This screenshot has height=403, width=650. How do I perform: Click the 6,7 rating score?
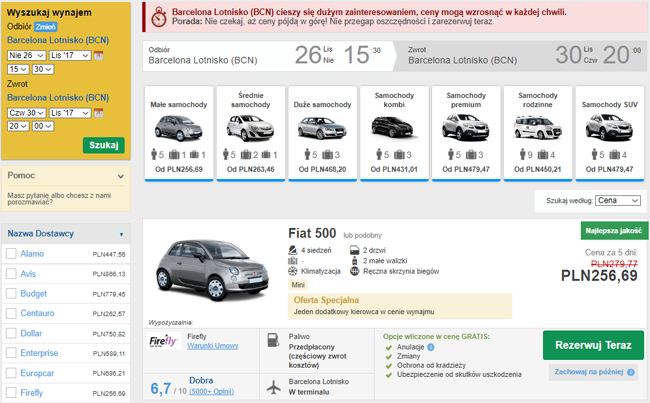click(161, 388)
